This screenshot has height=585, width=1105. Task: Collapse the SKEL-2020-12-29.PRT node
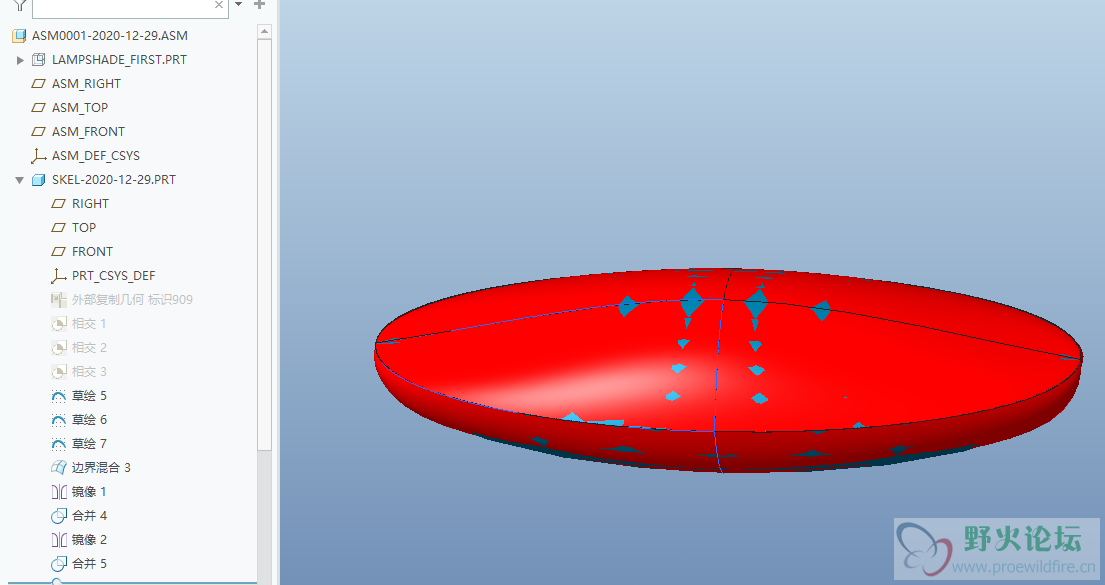pyautogui.click(x=20, y=180)
